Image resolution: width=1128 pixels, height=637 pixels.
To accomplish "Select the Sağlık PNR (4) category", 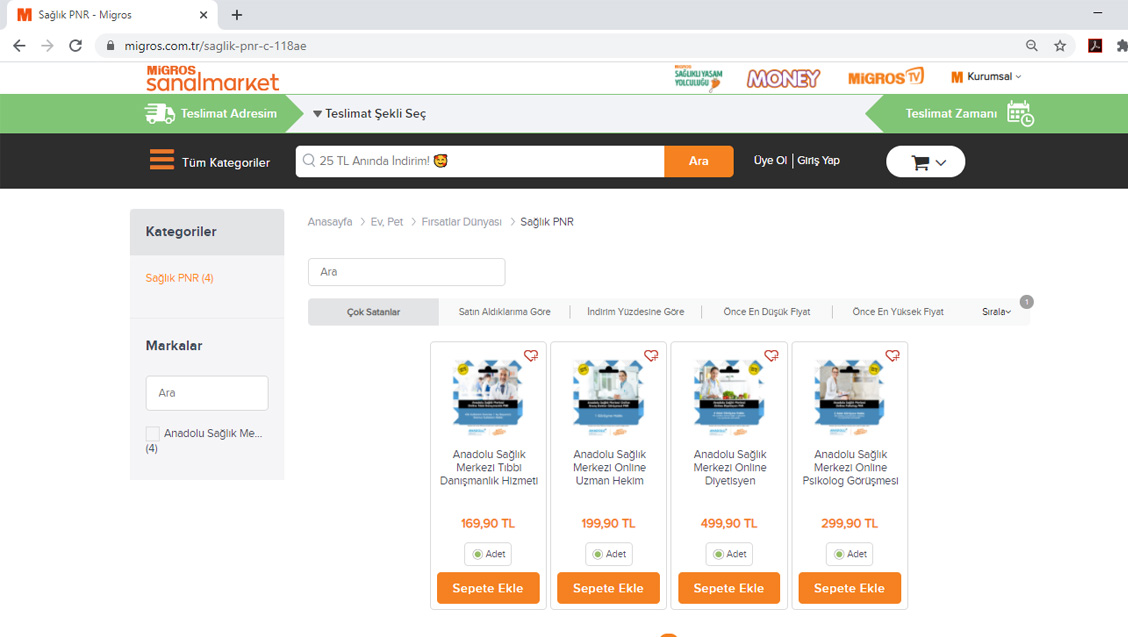I will pyautogui.click(x=179, y=278).
